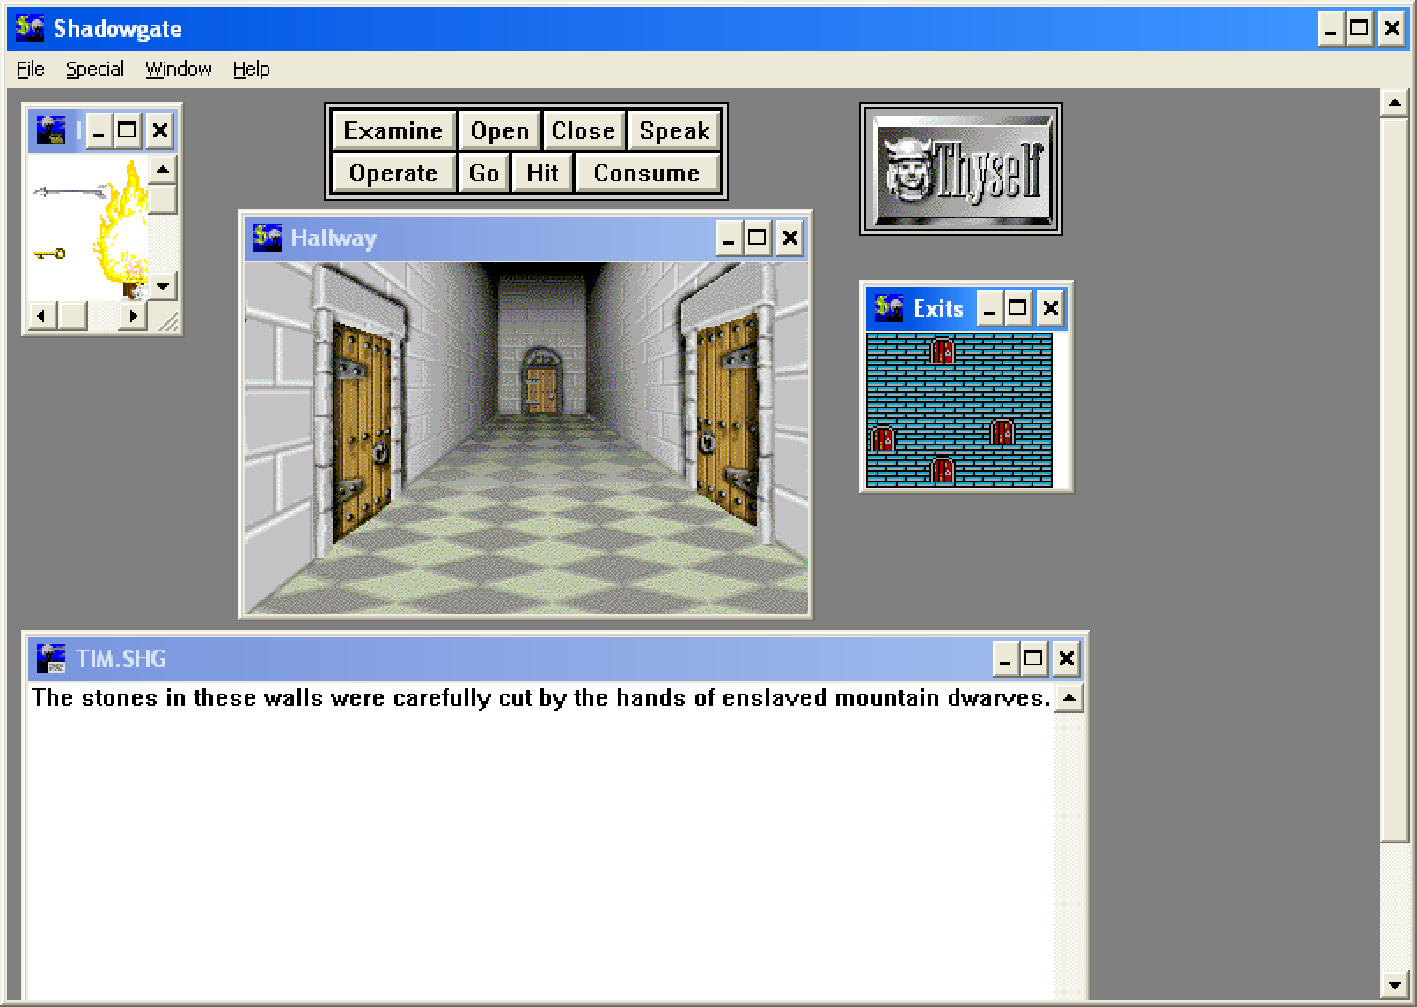Choose the leftmost door in Exits map

click(883, 438)
